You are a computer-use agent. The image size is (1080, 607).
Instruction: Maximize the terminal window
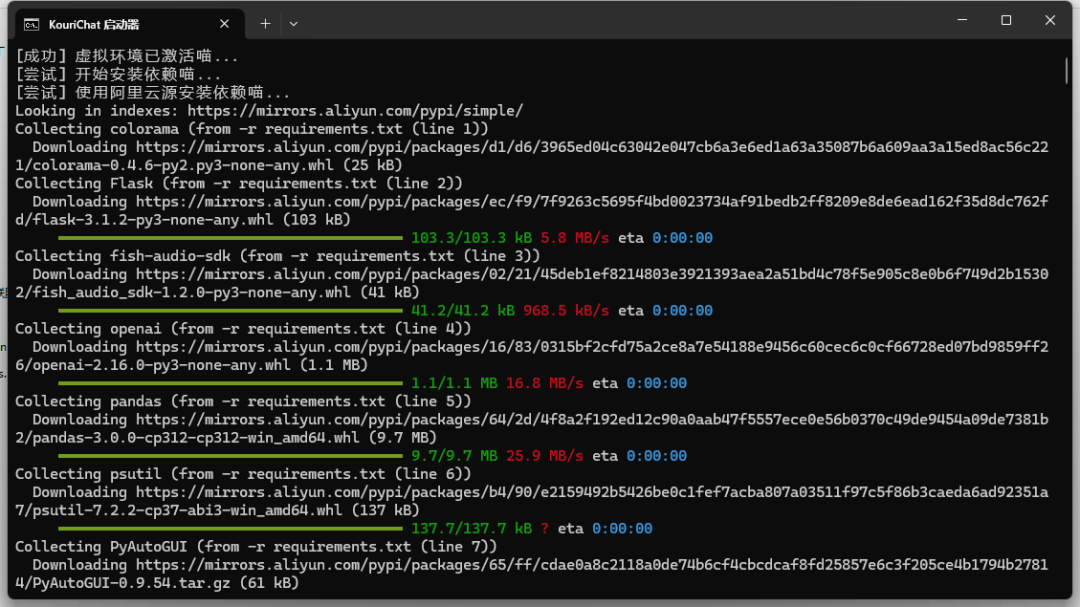click(x=1006, y=20)
